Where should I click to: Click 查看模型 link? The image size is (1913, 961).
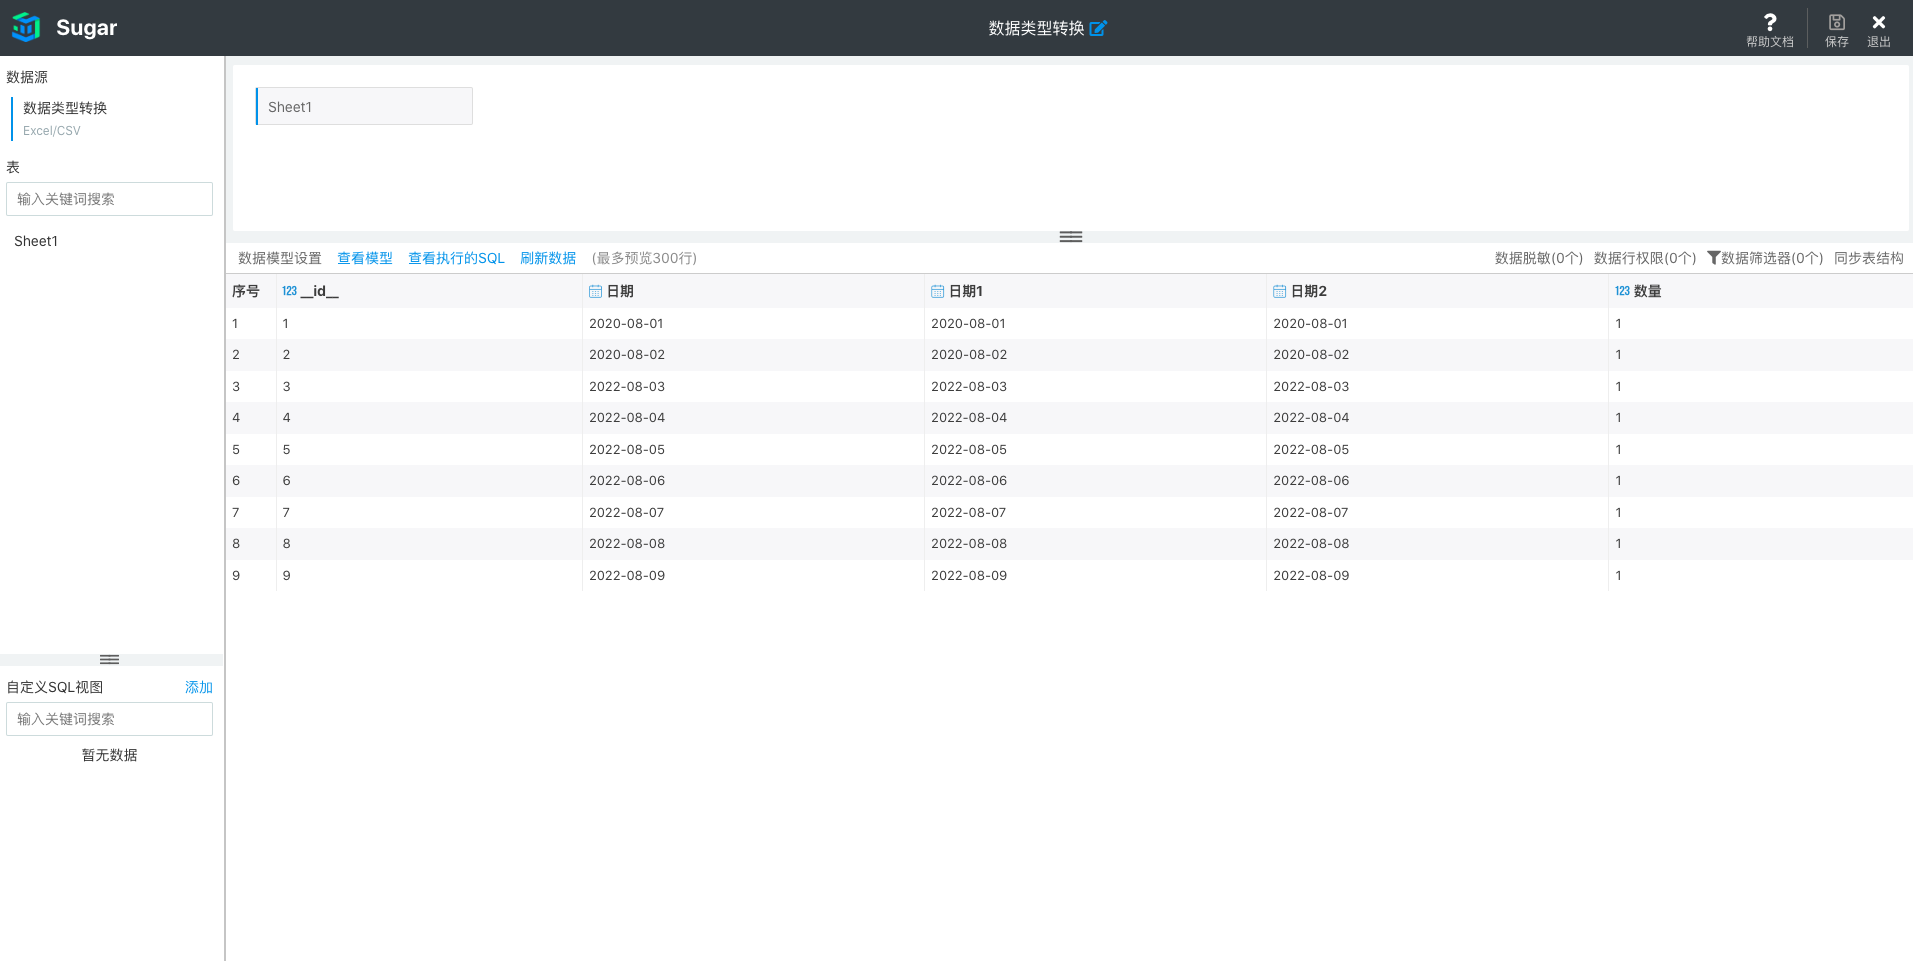364,258
